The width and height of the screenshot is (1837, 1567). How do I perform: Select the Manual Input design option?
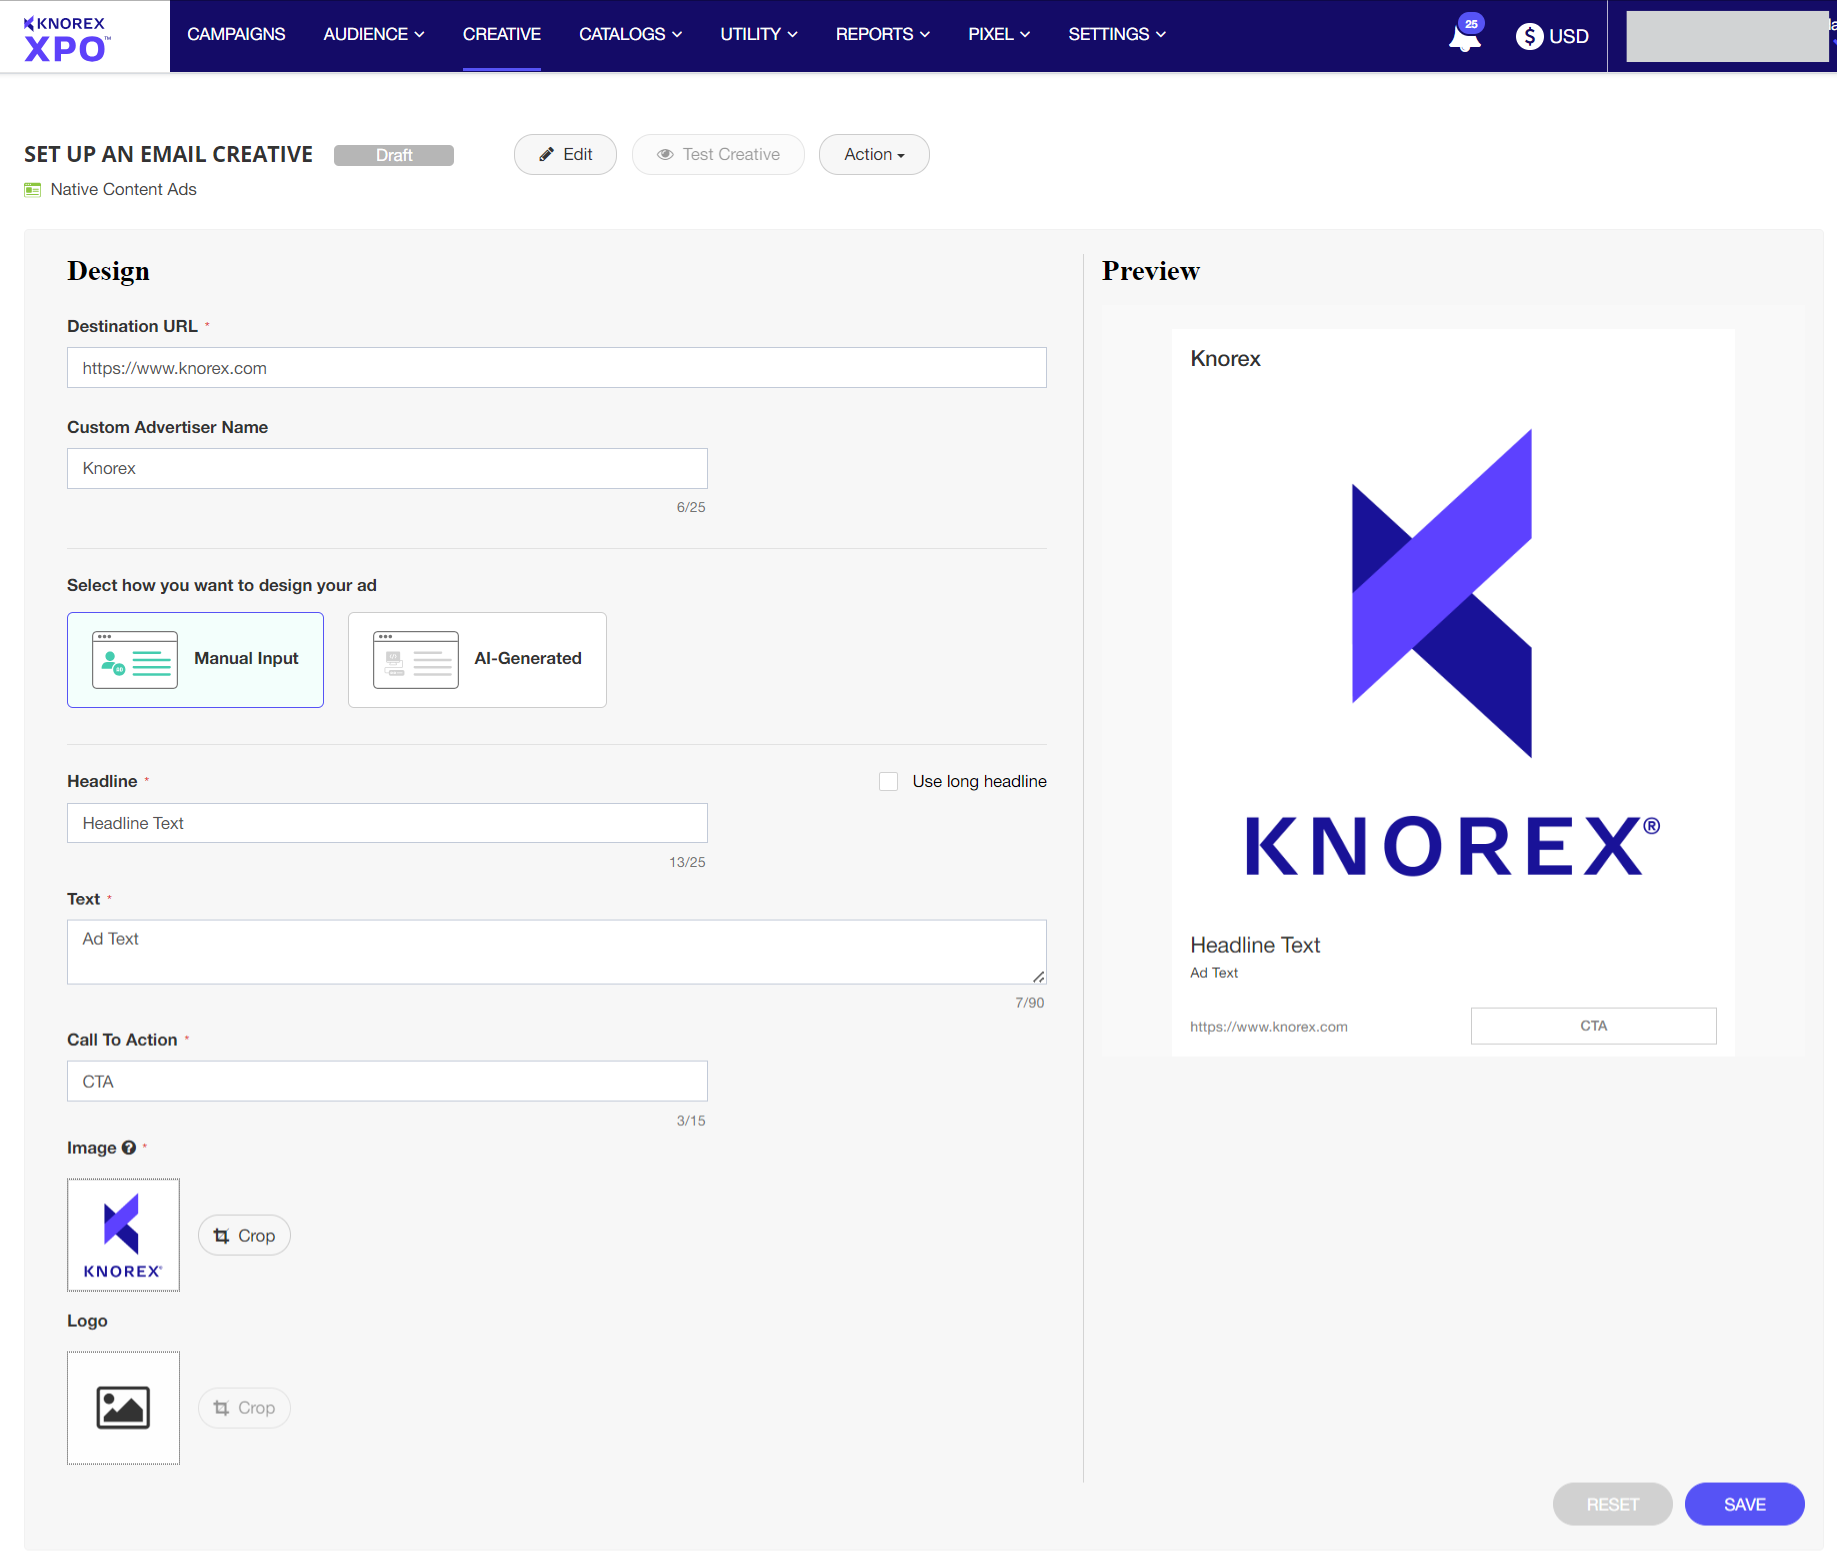195,660
